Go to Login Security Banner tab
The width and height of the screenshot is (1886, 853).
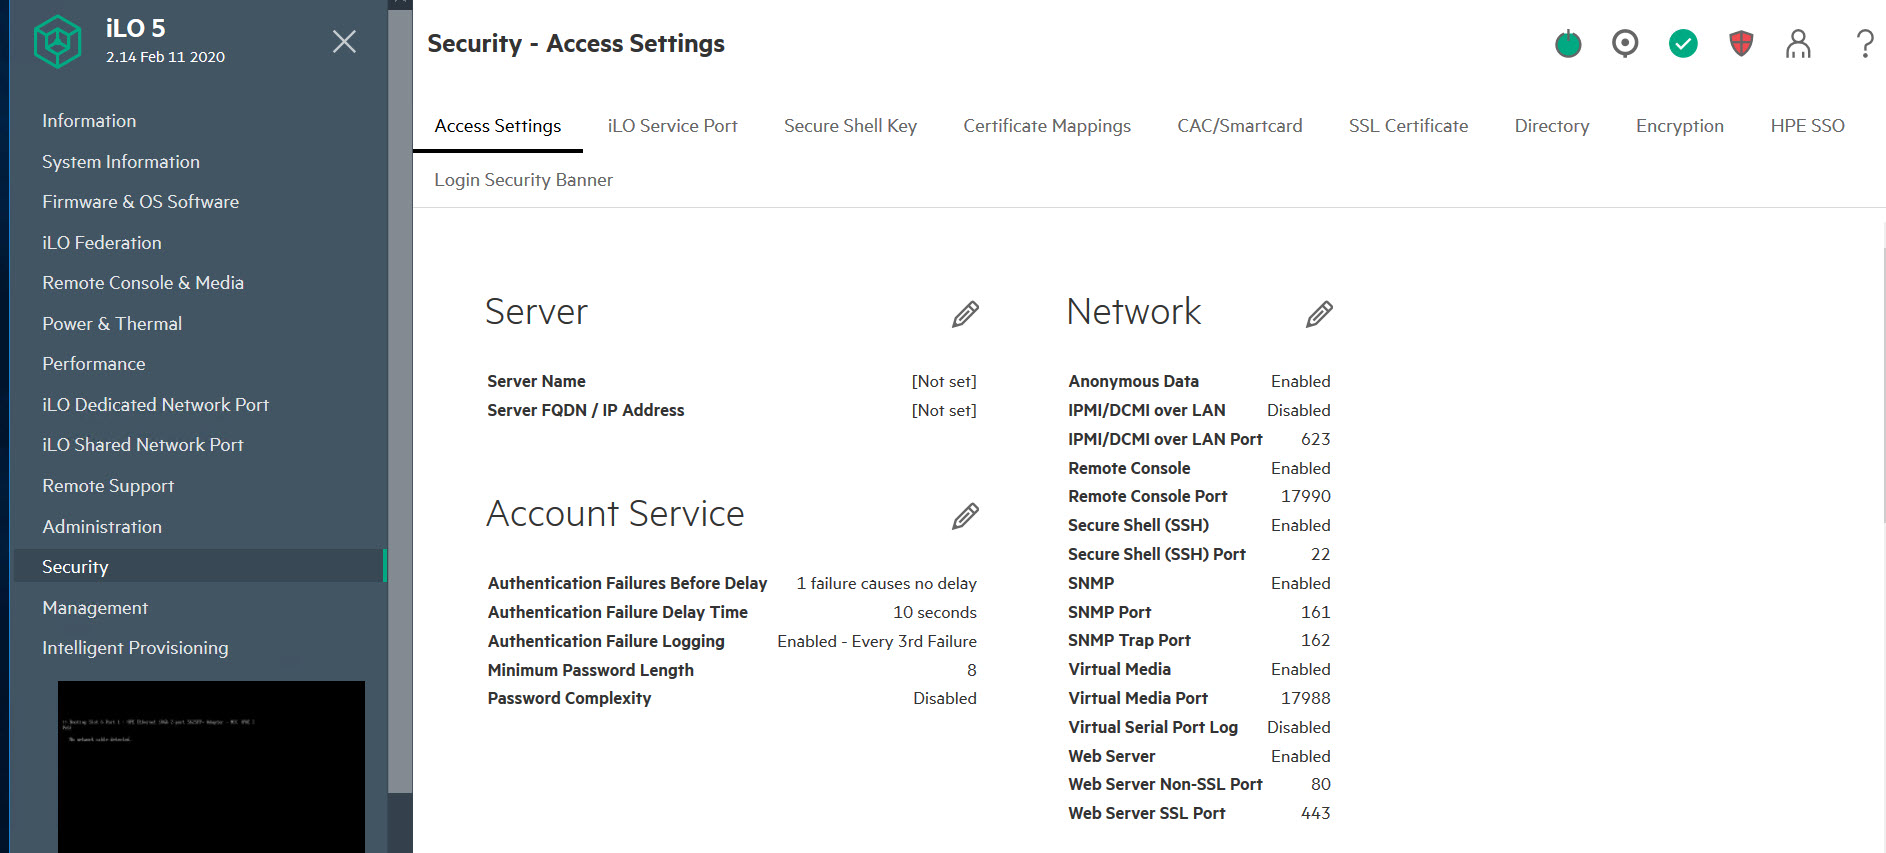point(523,180)
